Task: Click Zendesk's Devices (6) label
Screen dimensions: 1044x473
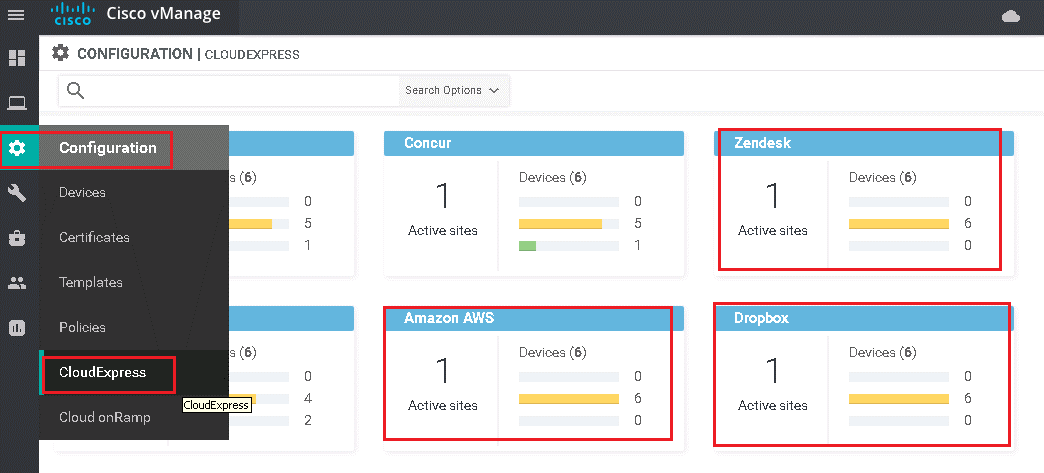Action: click(883, 178)
